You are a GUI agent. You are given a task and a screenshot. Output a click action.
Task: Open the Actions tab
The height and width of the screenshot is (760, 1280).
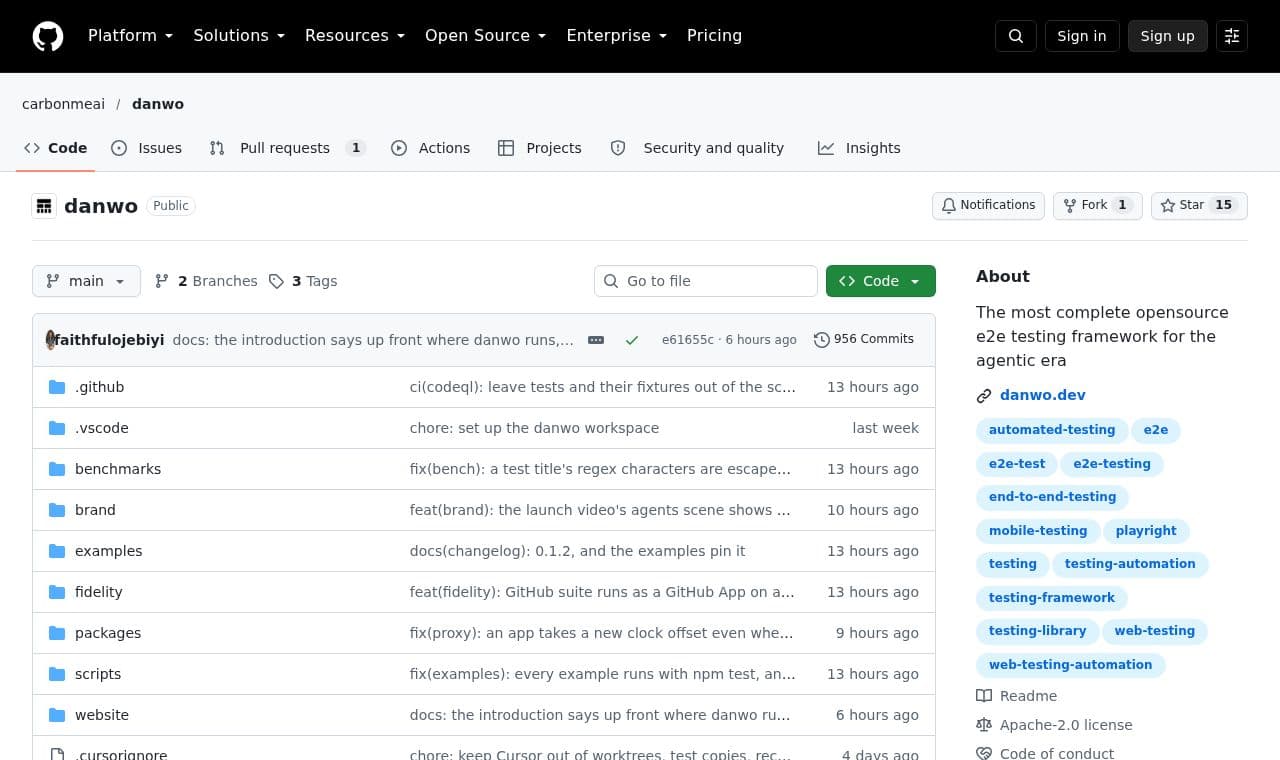click(431, 148)
